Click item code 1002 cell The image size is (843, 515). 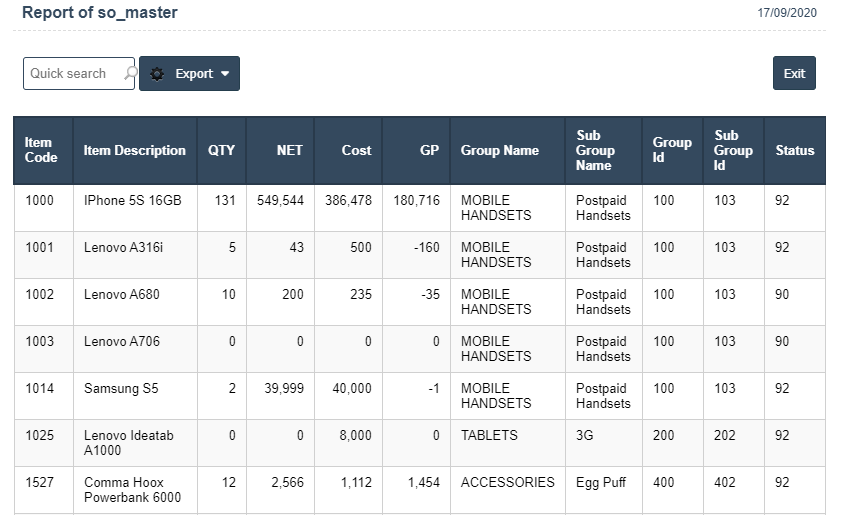pyautogui.click(x=40, y=295)
